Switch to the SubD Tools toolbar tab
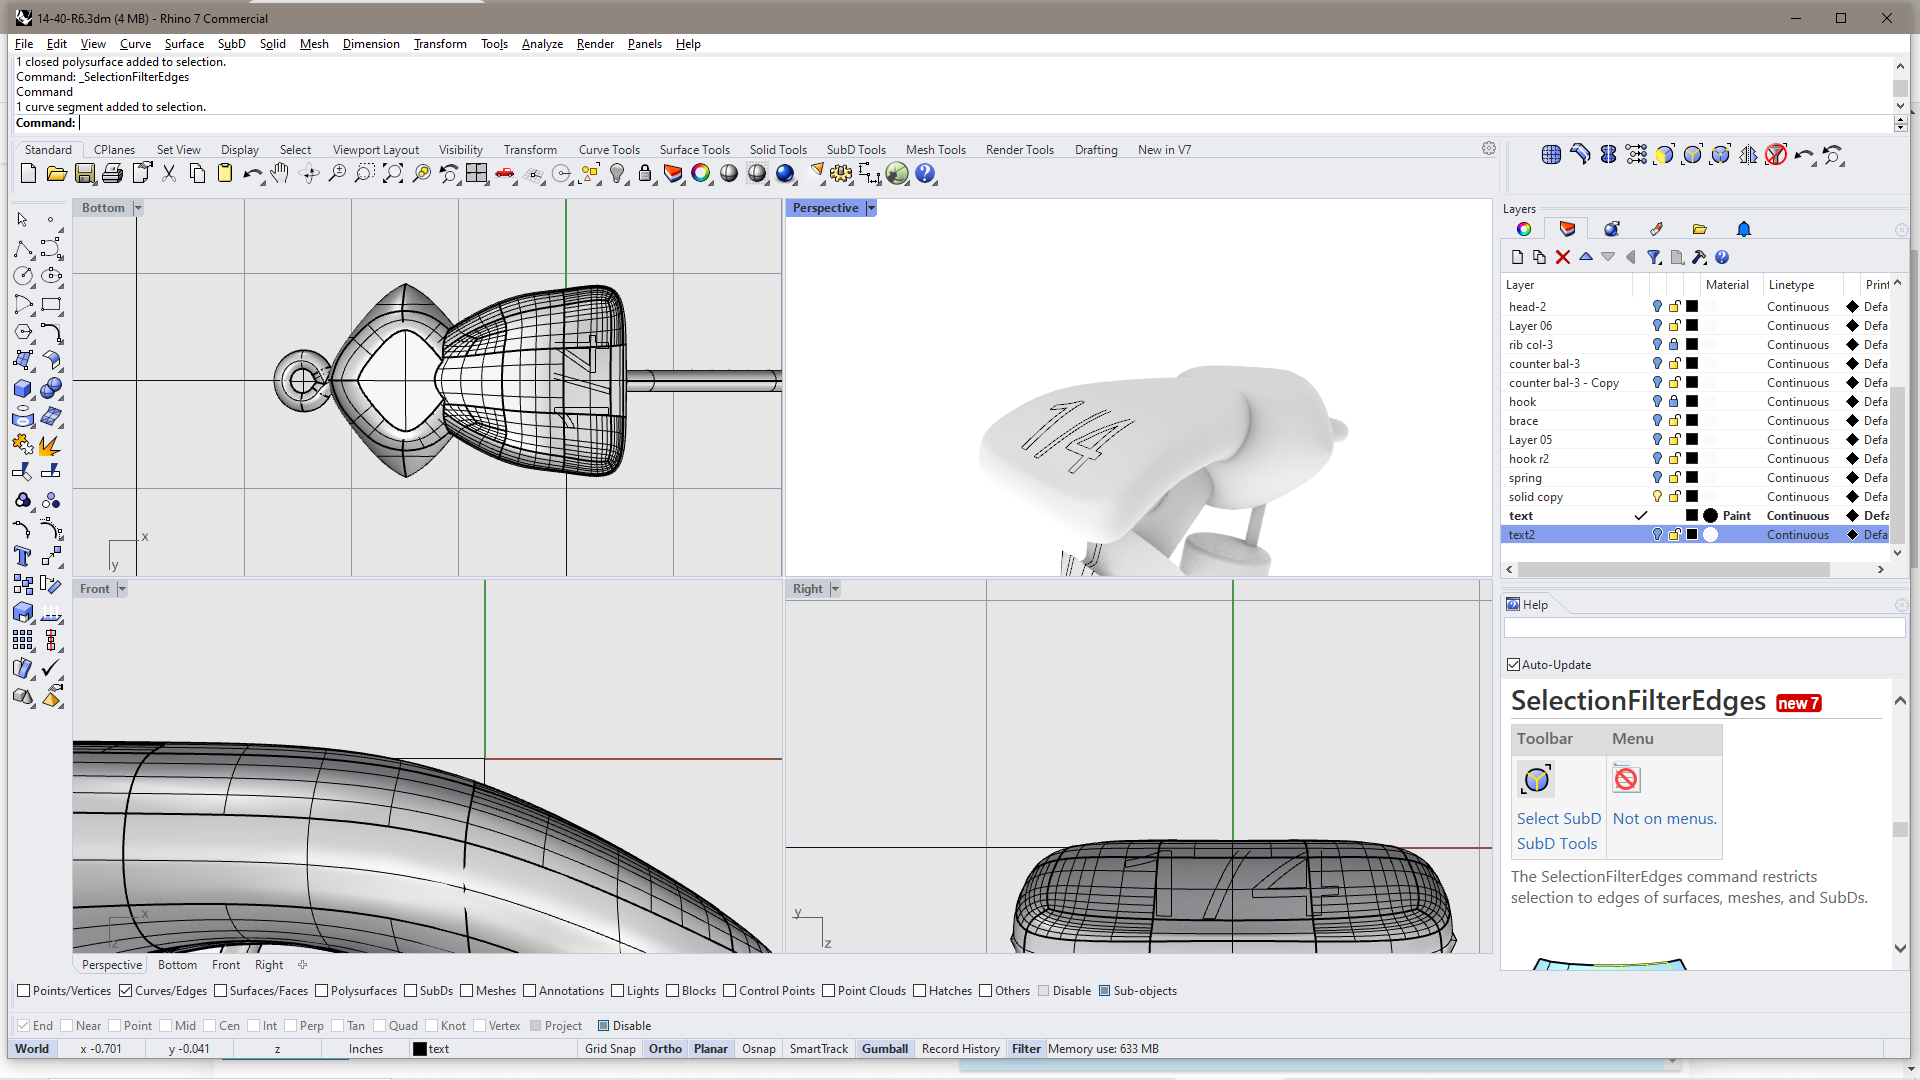 [856, 150]
